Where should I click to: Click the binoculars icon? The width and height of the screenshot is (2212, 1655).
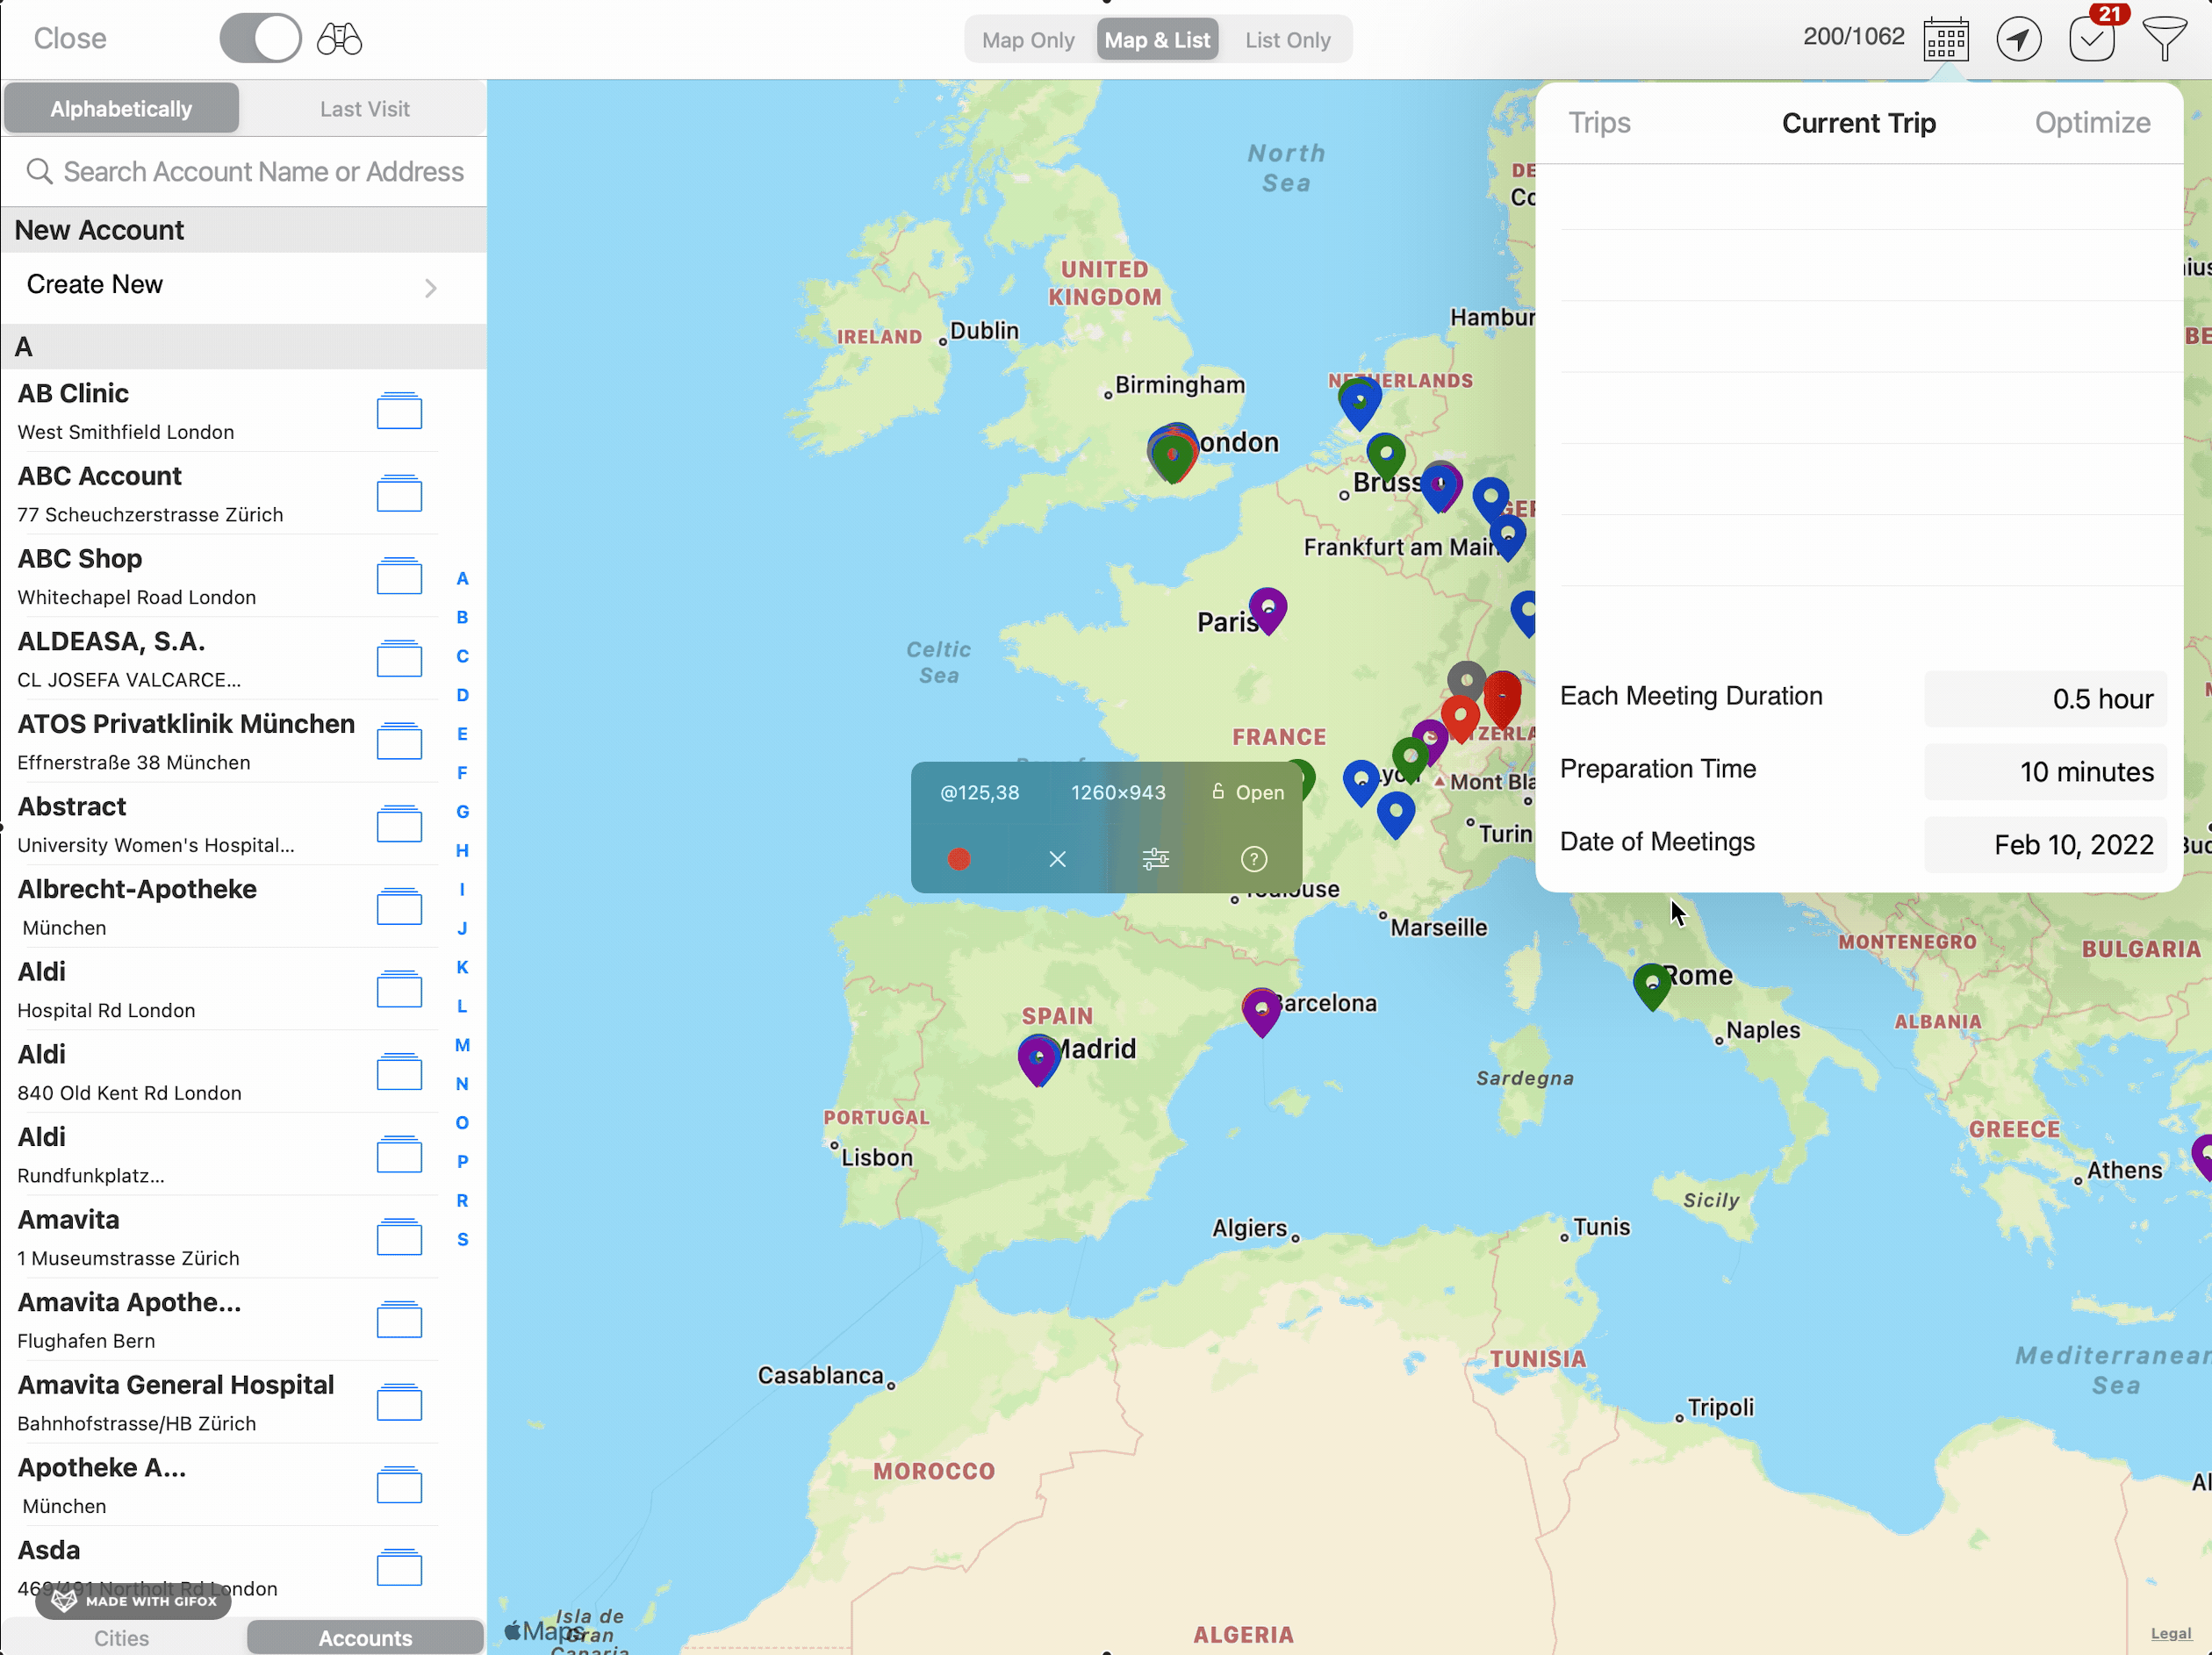click(339, 39)
